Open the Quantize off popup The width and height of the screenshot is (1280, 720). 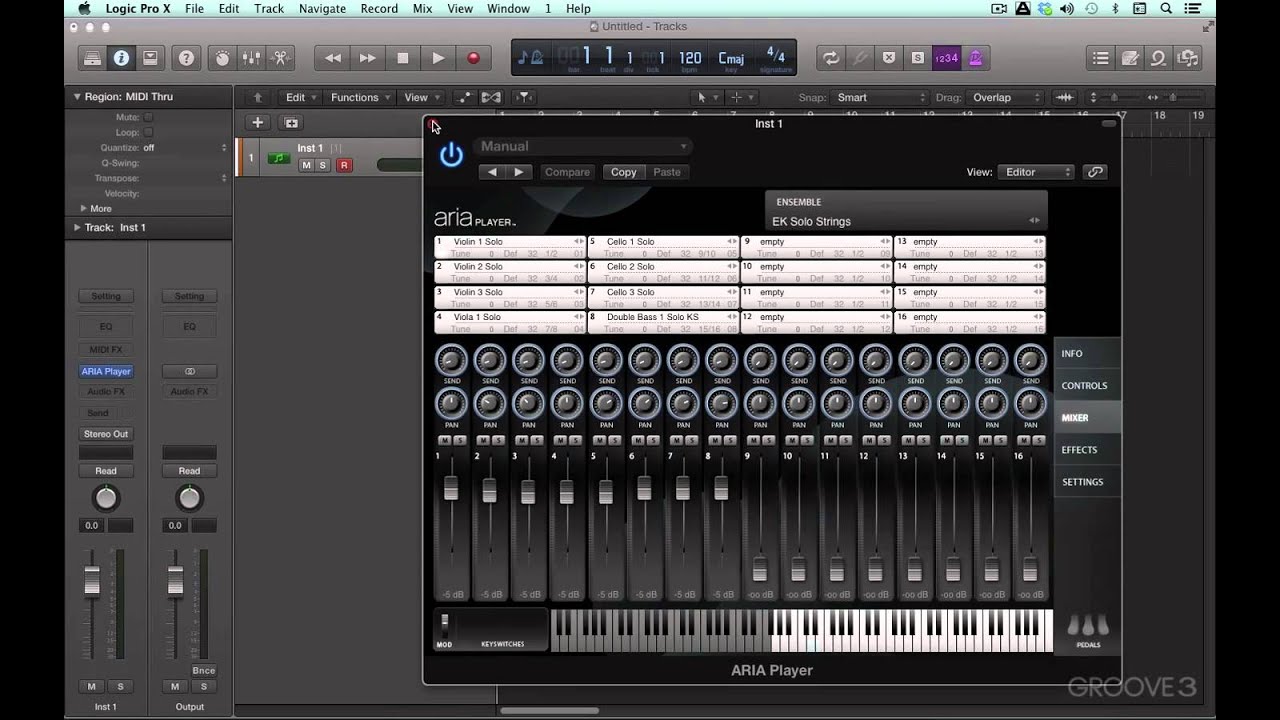[185, 147]
